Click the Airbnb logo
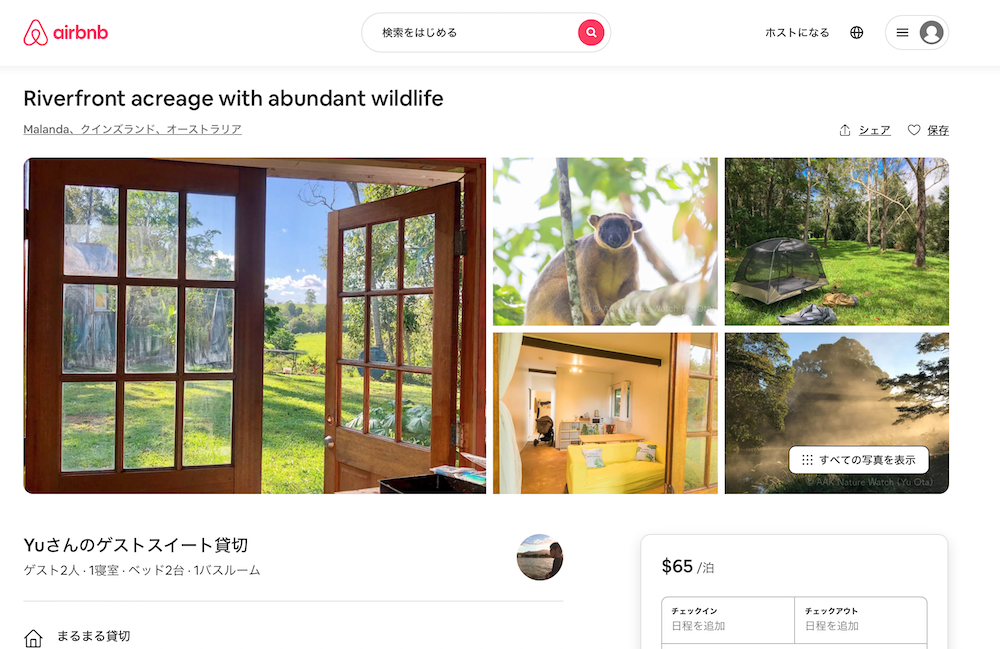Viewport: 1000px width, 649px height. click(66, 33)
